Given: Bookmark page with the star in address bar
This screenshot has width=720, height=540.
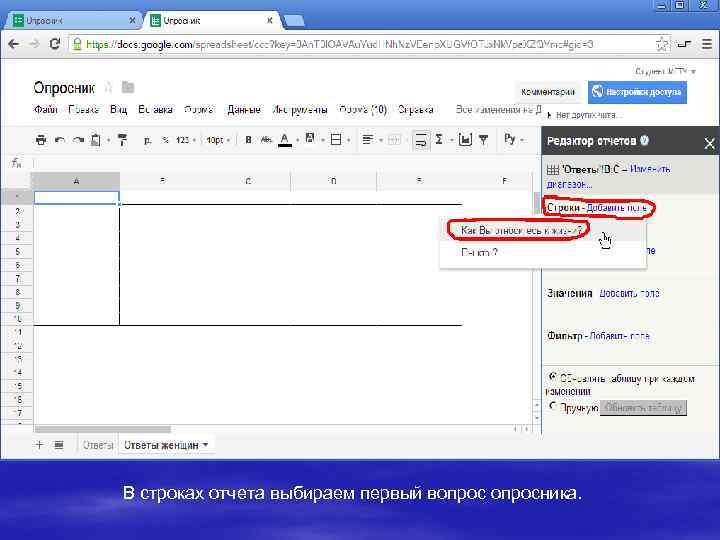Looking at the screenshot, I should pyautogui.click(x=661, y=45).
